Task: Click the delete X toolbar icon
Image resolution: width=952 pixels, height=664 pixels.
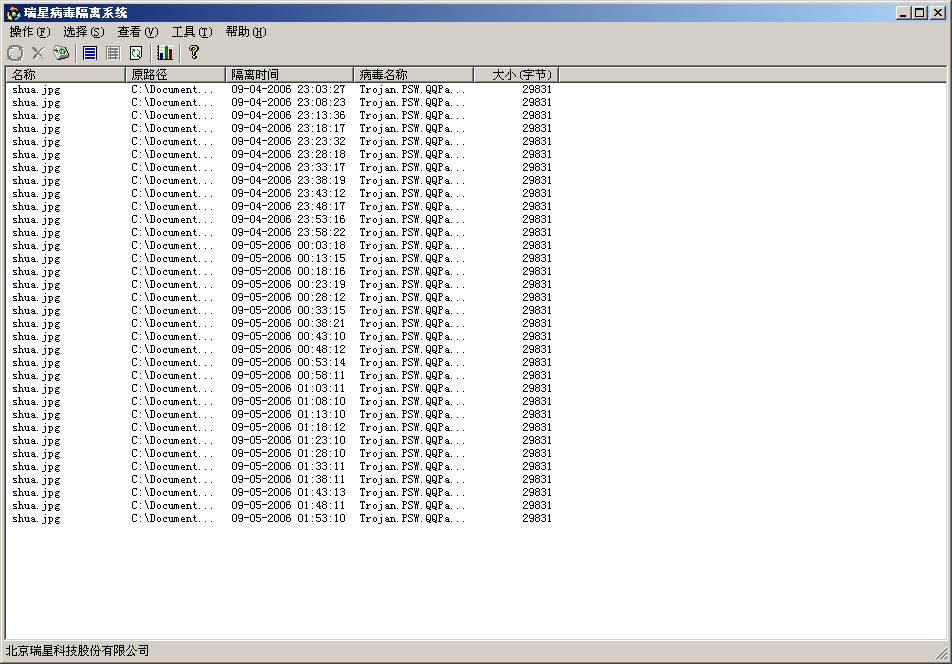Action: (x=38, y=53)
